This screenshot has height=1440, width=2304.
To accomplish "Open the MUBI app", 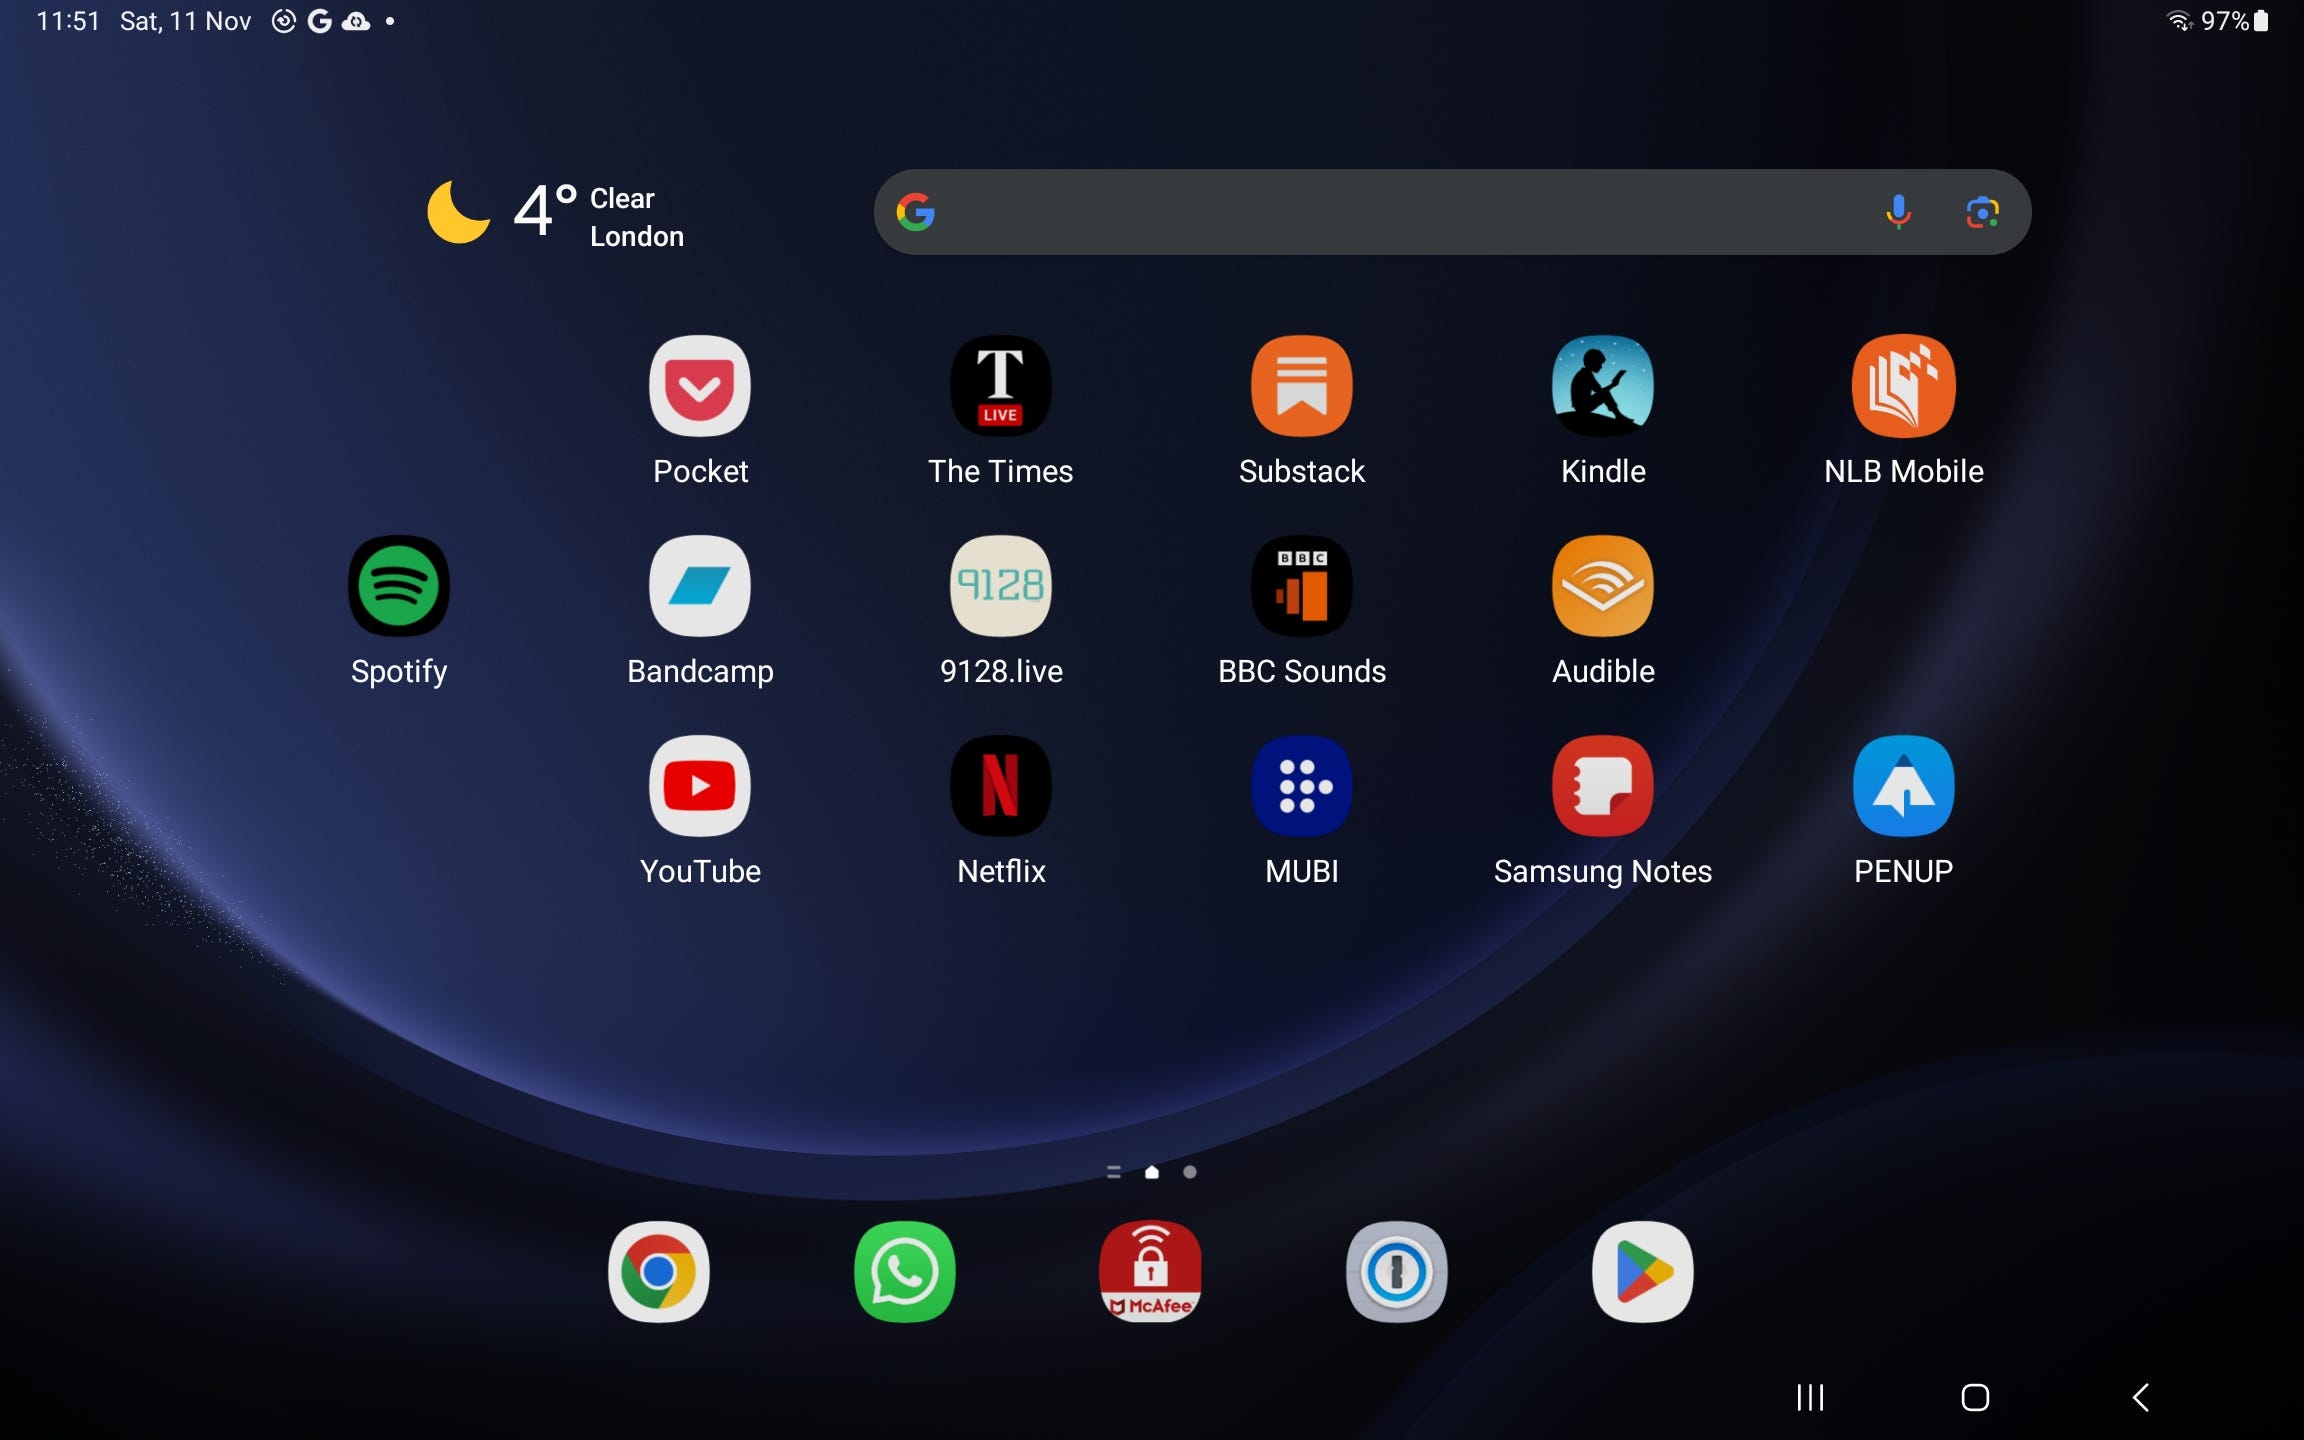I will (x=1301, y=786).
